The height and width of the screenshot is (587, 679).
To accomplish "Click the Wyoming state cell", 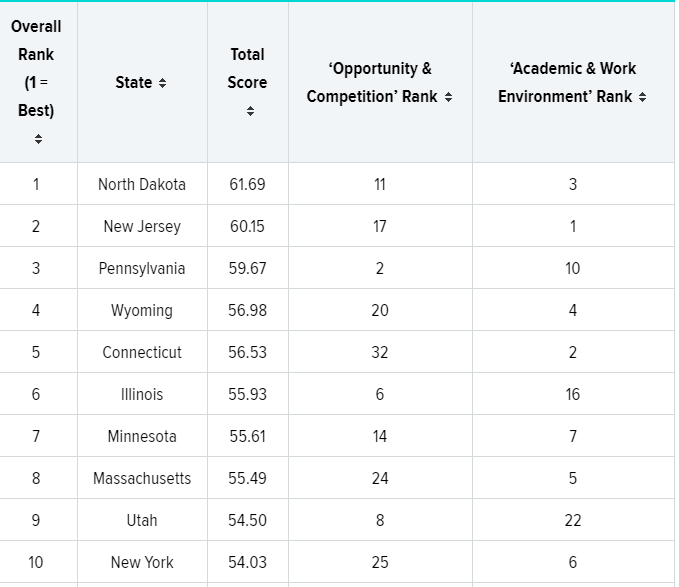I will pos(142,310).
